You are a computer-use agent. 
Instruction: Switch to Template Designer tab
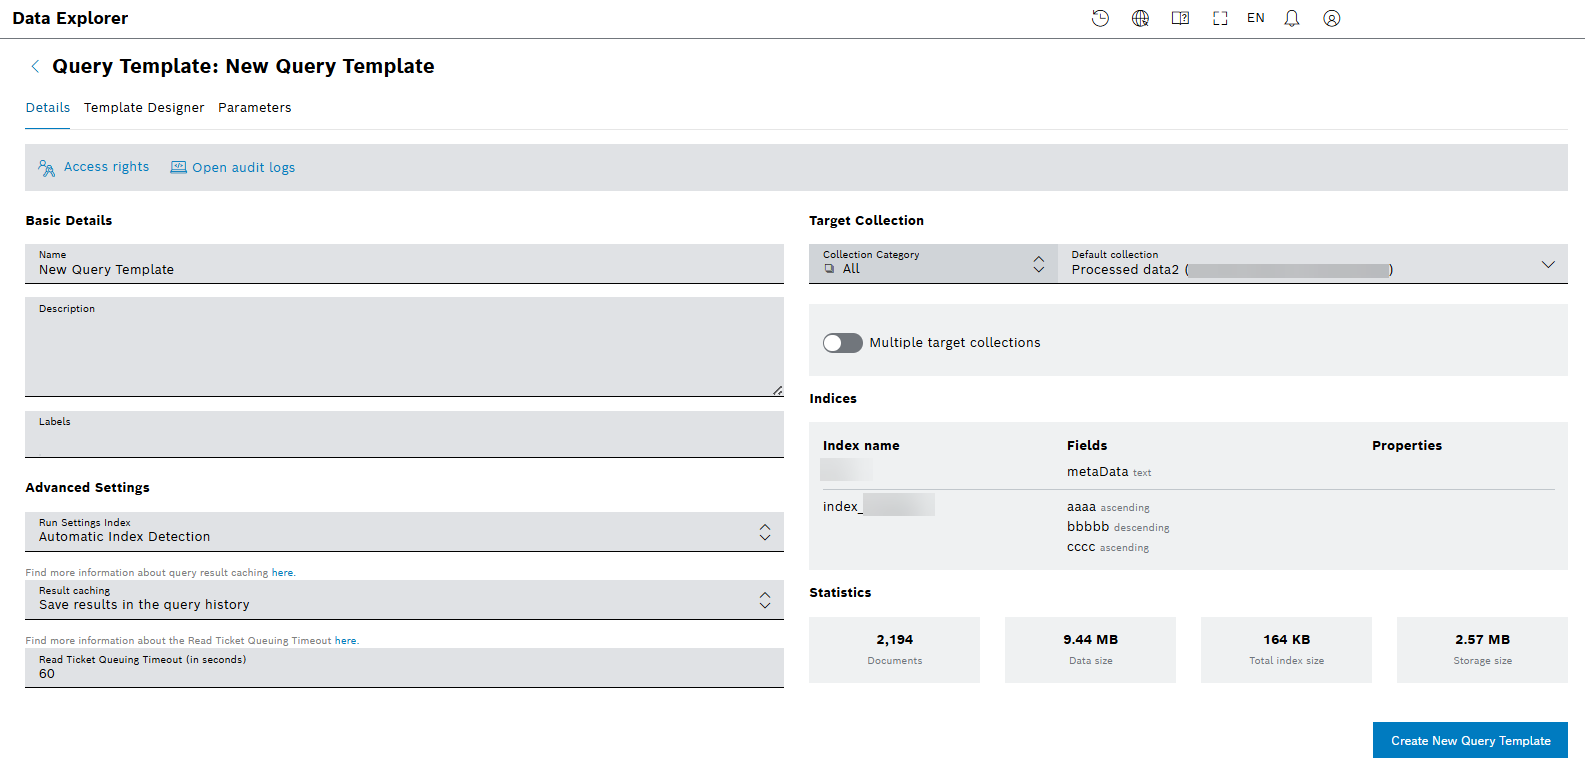144,108
